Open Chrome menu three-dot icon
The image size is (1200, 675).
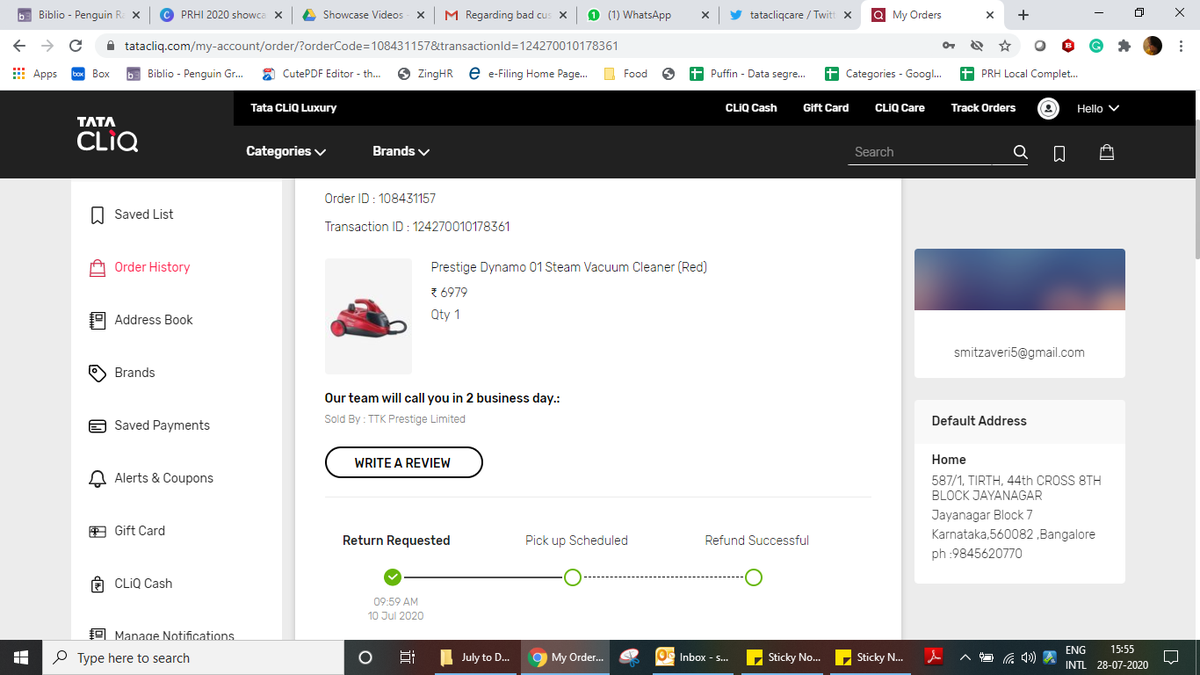[x=1181, y=46]
